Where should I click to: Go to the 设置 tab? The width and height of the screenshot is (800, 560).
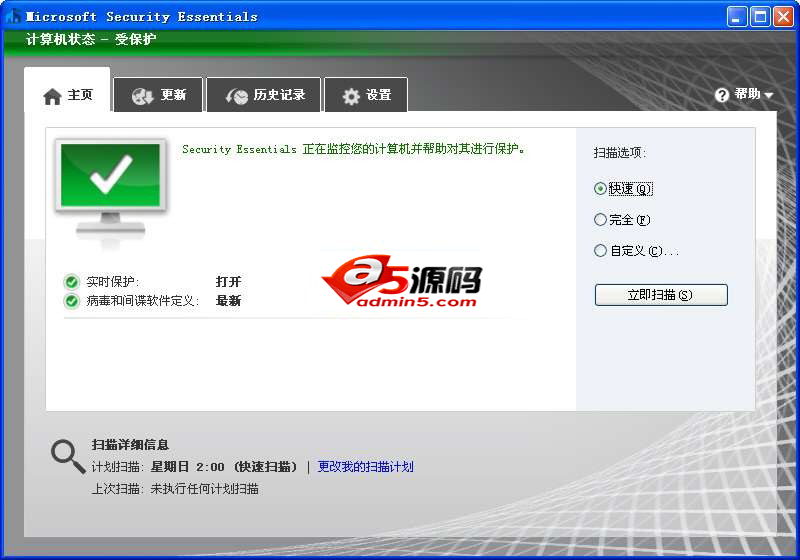point(366,94)
